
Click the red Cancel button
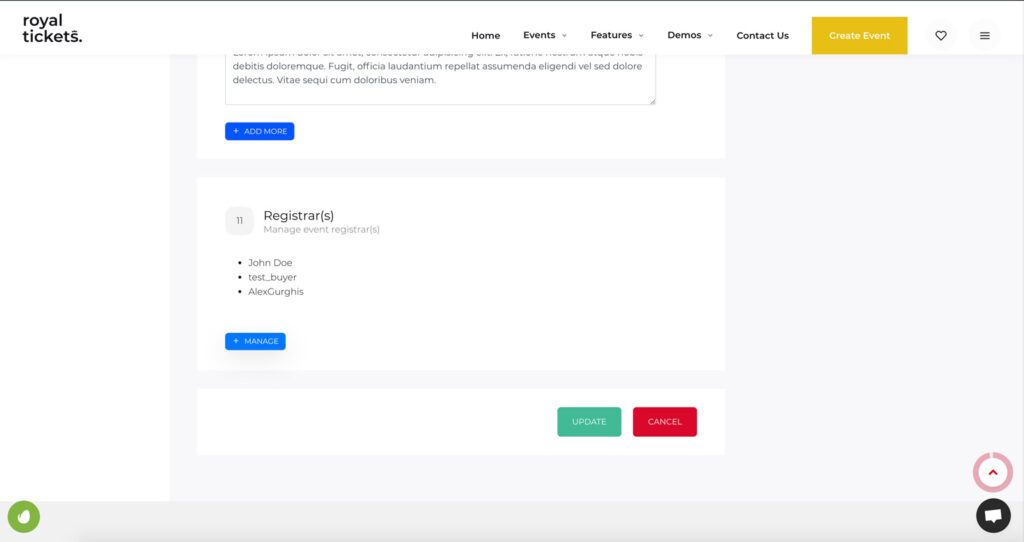[x=665, y=422]
